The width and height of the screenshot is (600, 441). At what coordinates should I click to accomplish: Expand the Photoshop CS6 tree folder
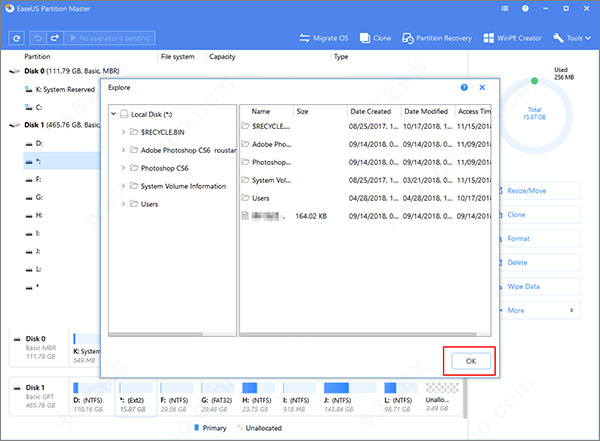pos(123,168)
